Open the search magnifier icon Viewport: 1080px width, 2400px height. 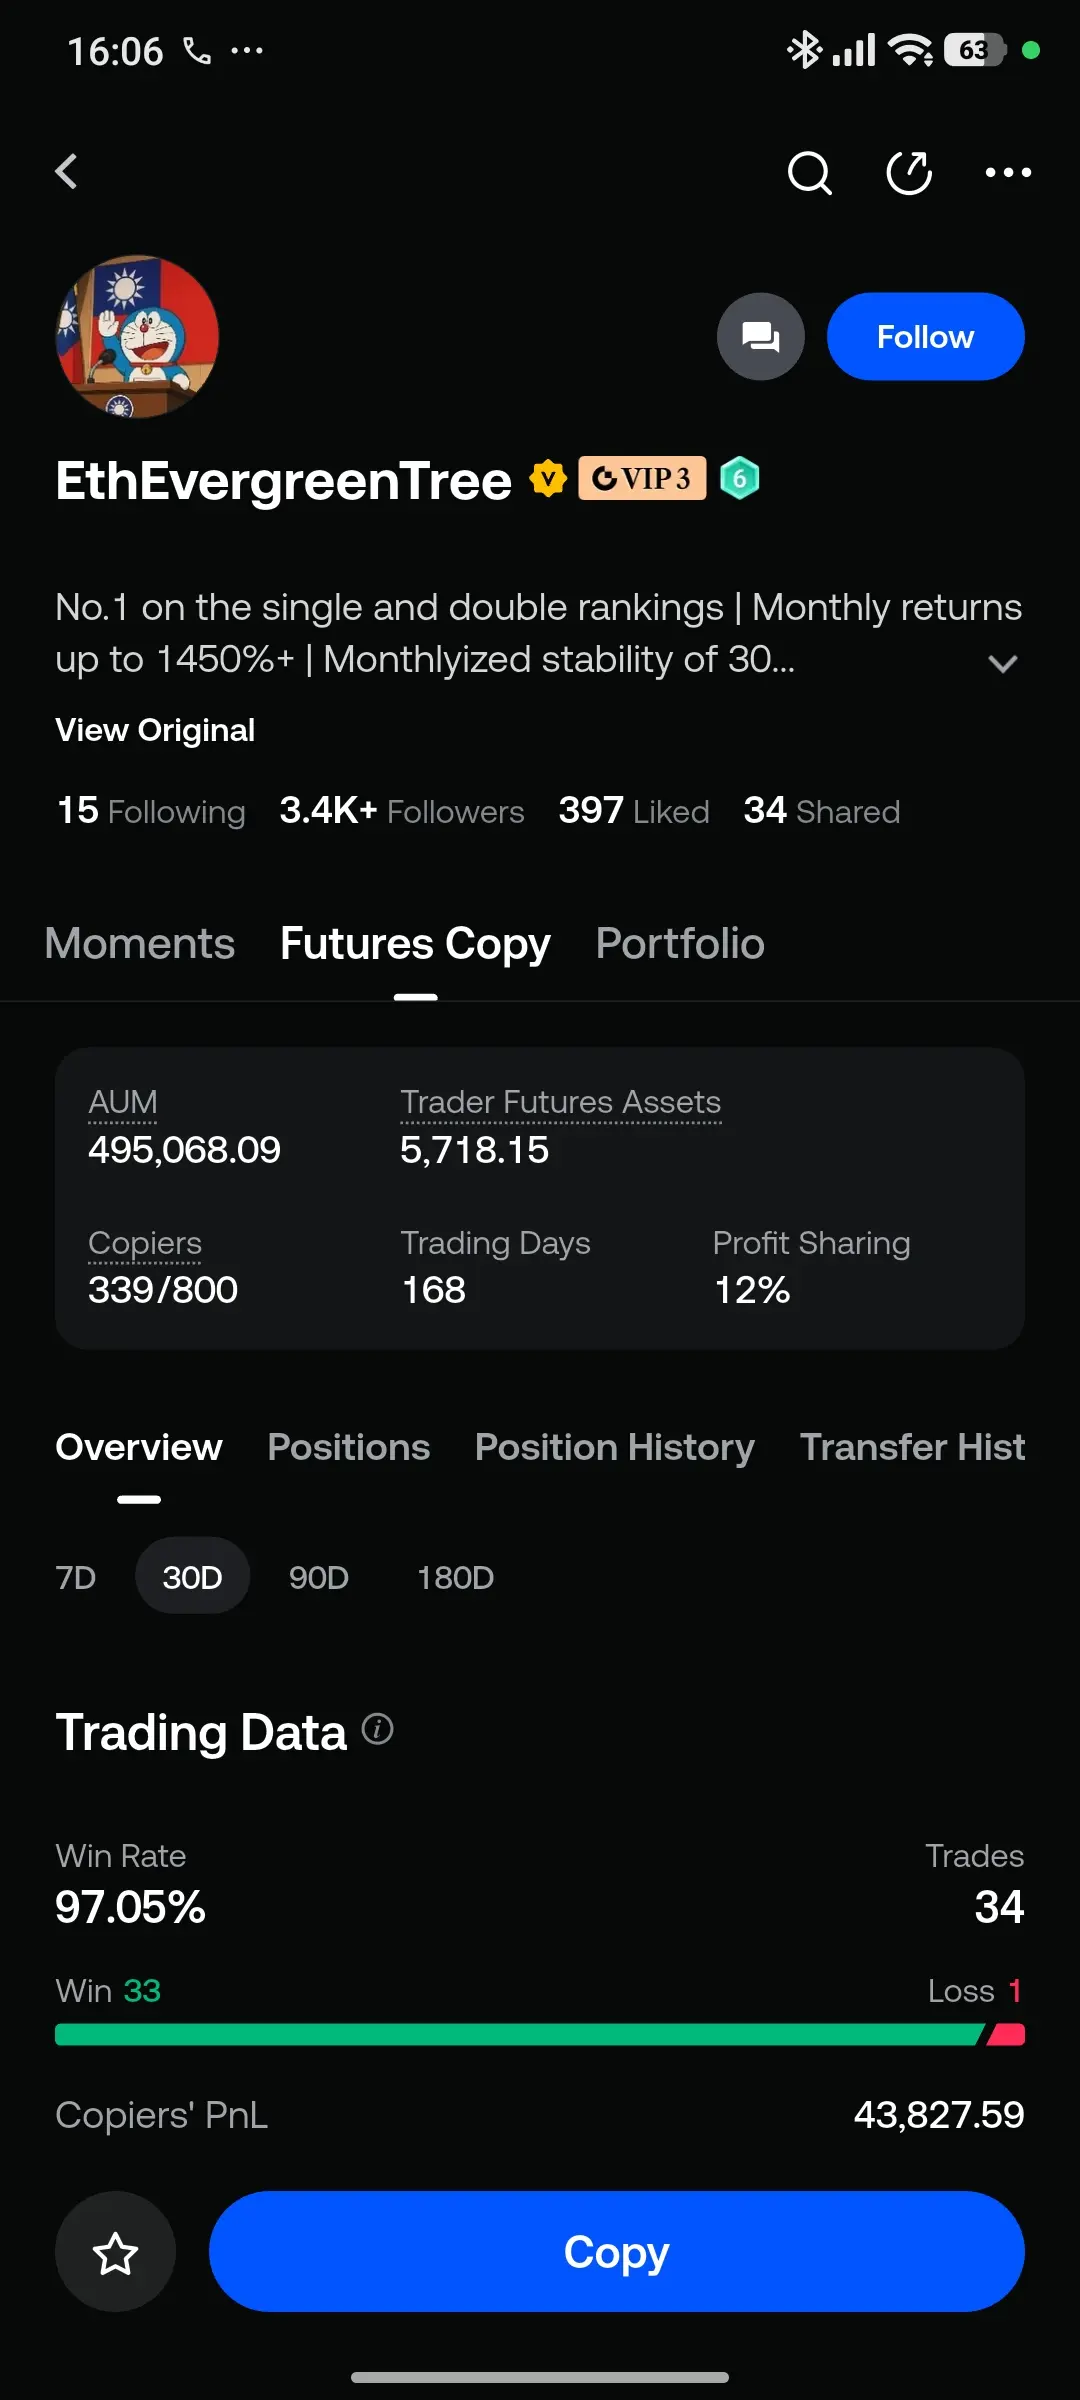[809, 173]
